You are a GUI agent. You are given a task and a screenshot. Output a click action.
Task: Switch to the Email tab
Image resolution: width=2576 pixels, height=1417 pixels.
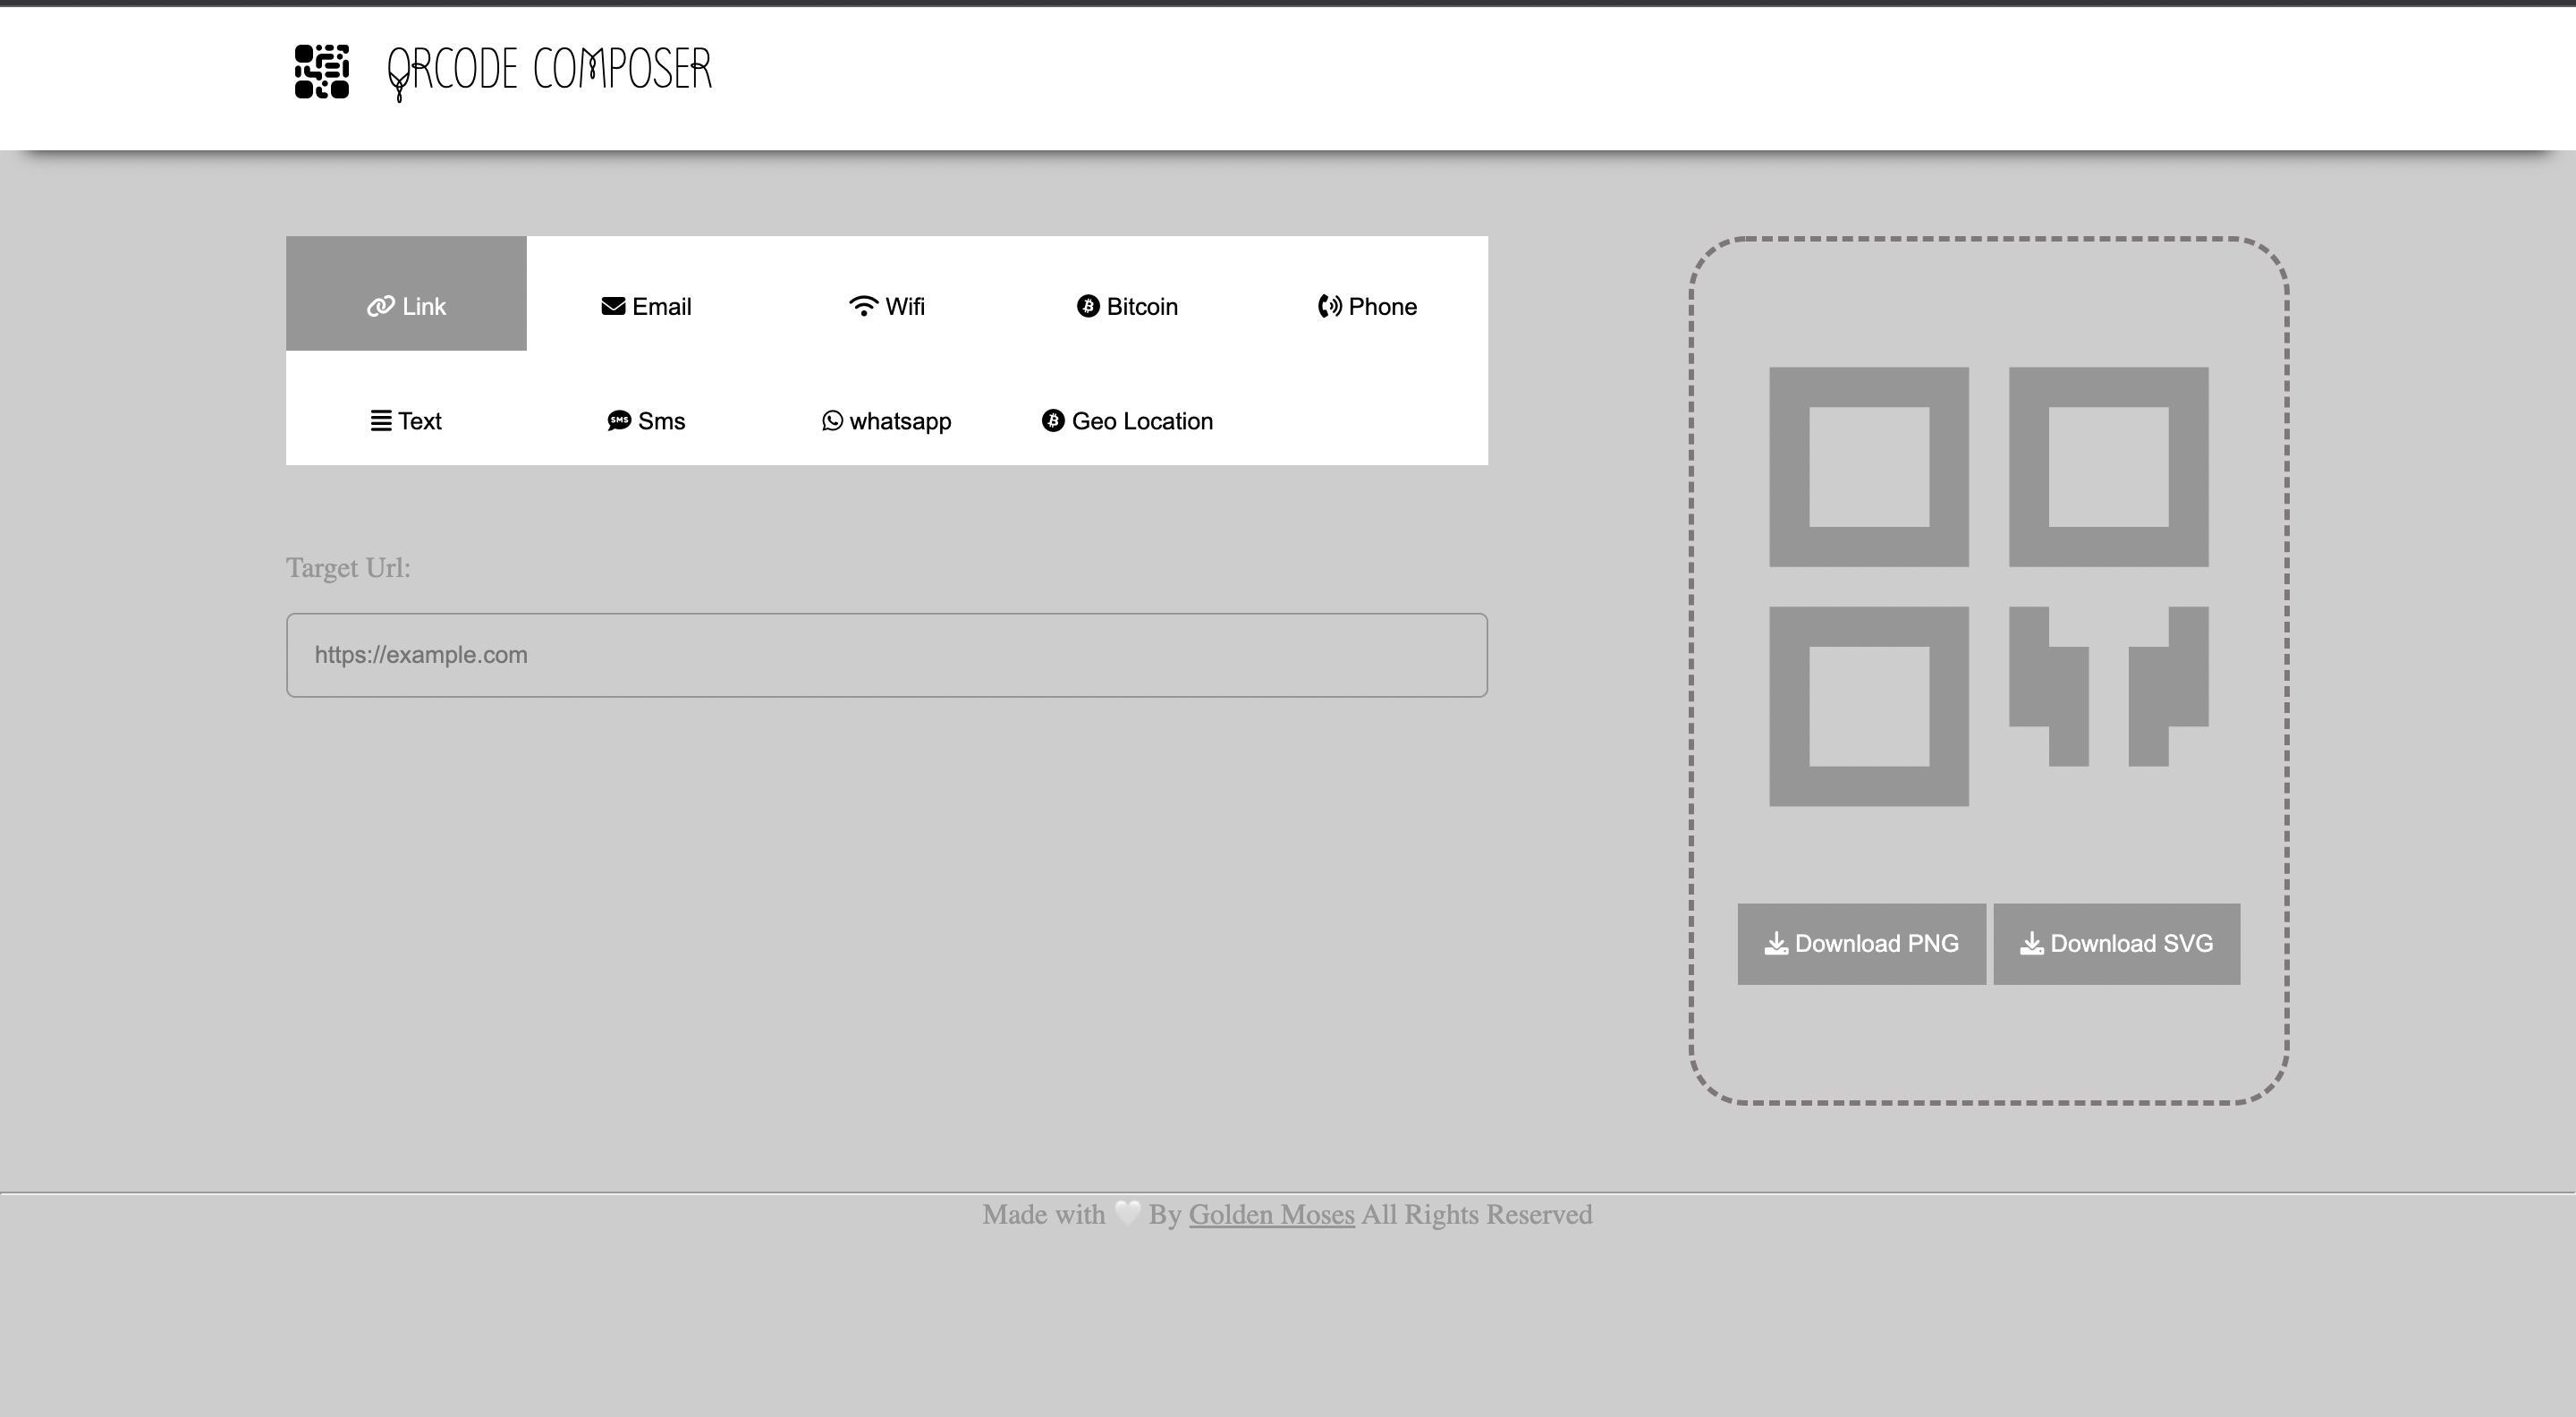click(x=646, y=306)
